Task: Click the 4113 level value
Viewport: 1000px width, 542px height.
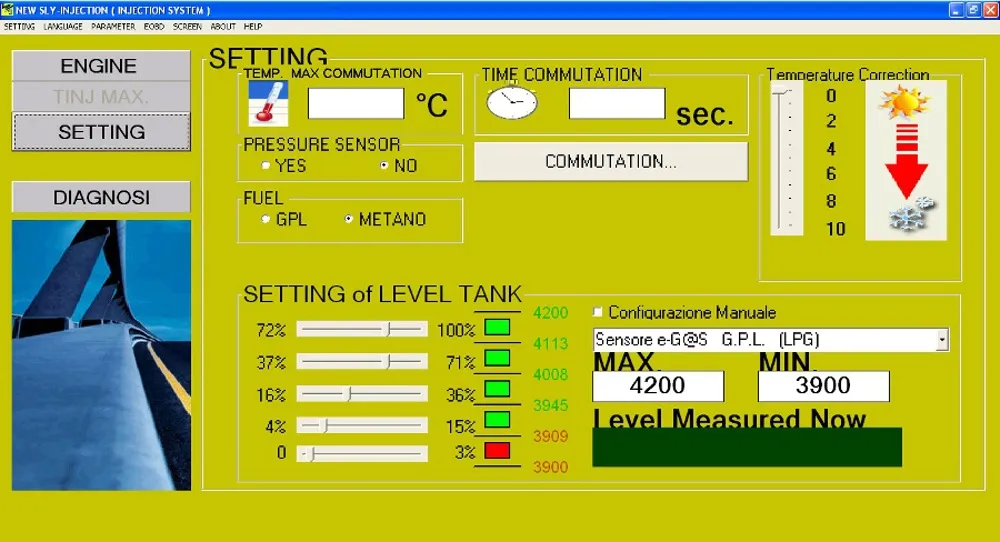Action: (x=550, y=344)
